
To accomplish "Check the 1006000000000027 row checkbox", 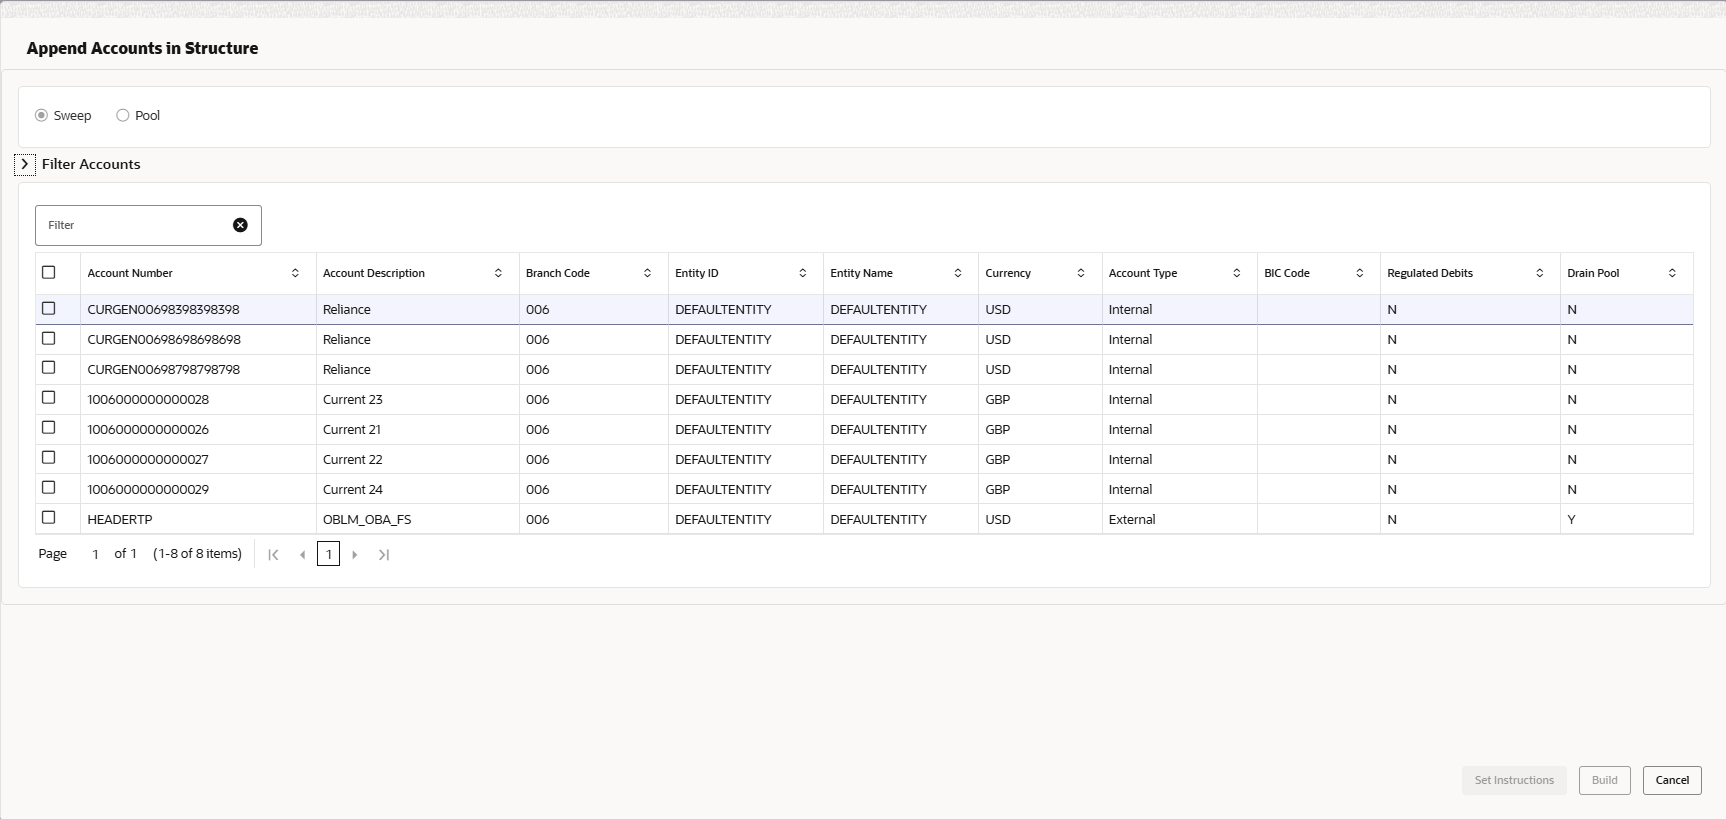I will click(48, 457).
